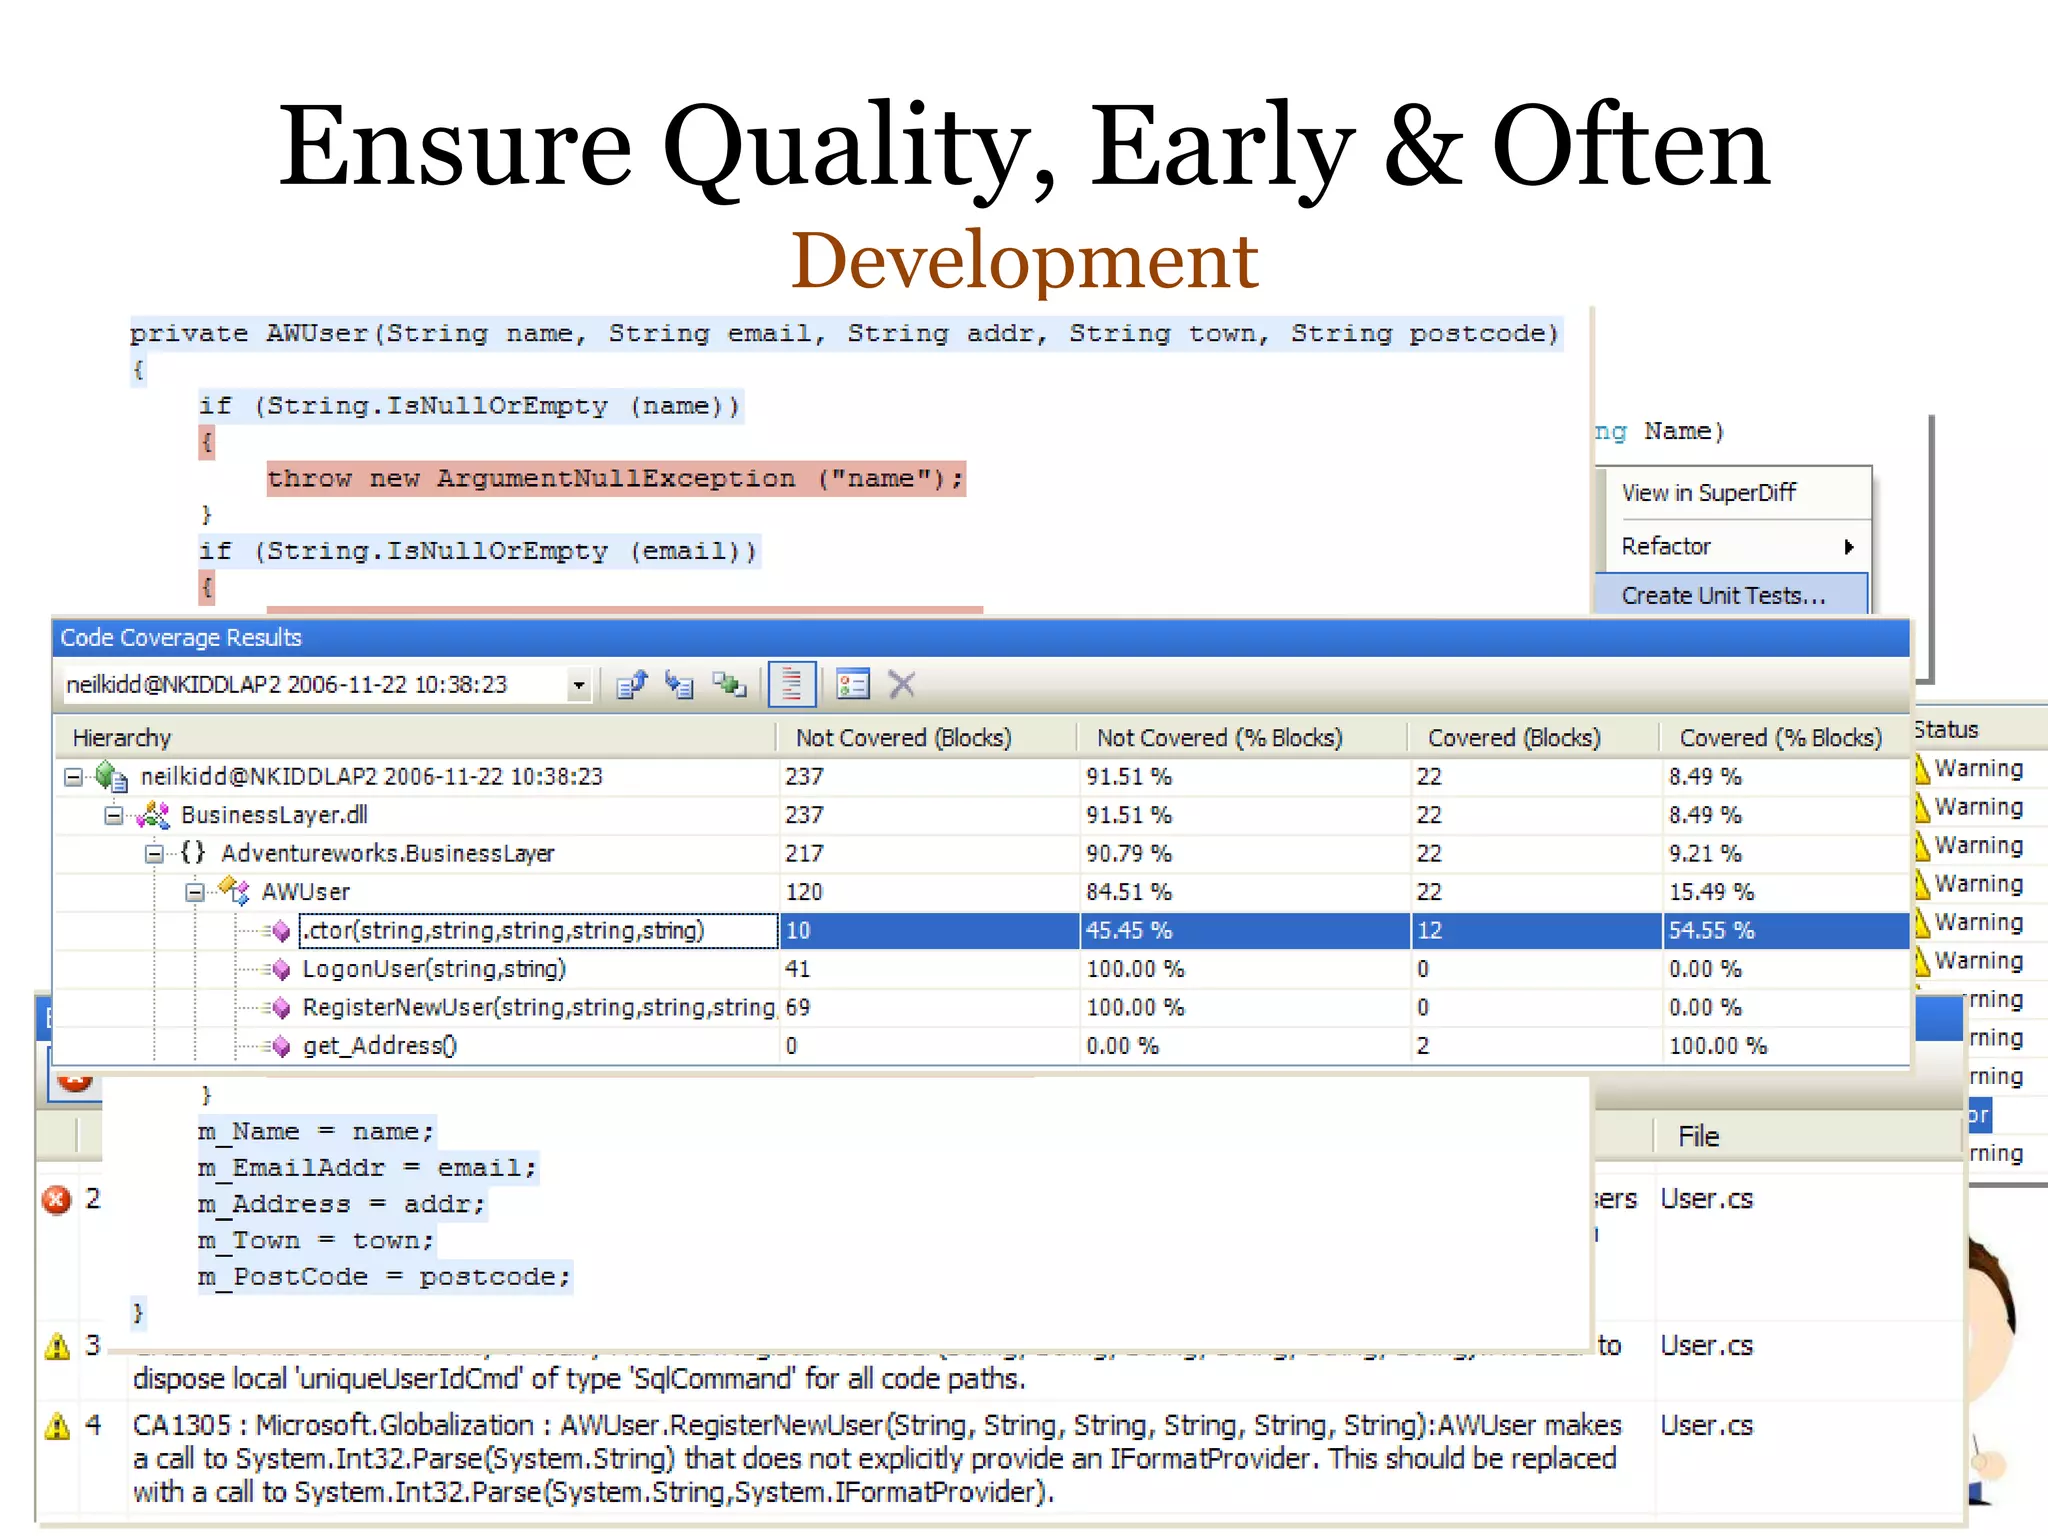The width and height of the screenshot is (2048, 1536).
Task: Click the Code Coverage Results title bar
Action: tap(980, 638)
